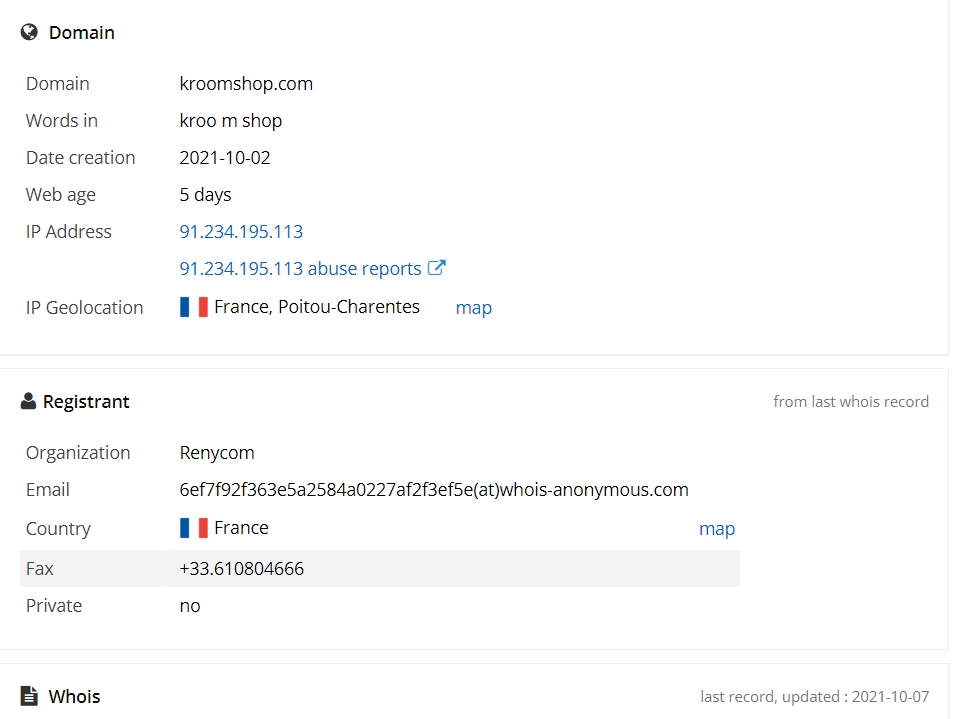Click the France, Poitou-Charentes location text
The height and width of the screenshot is (719, 956).
point(317,307)
